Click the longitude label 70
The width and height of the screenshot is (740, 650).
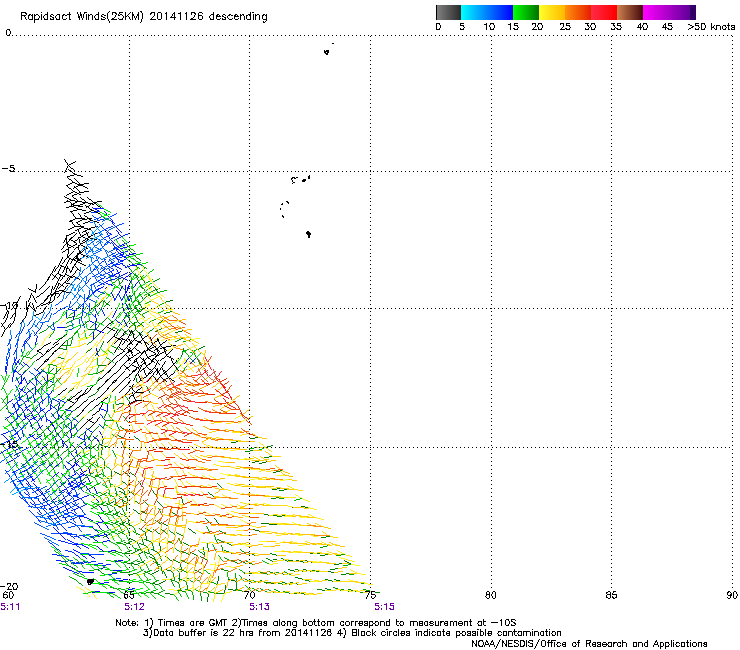(250, 595)
